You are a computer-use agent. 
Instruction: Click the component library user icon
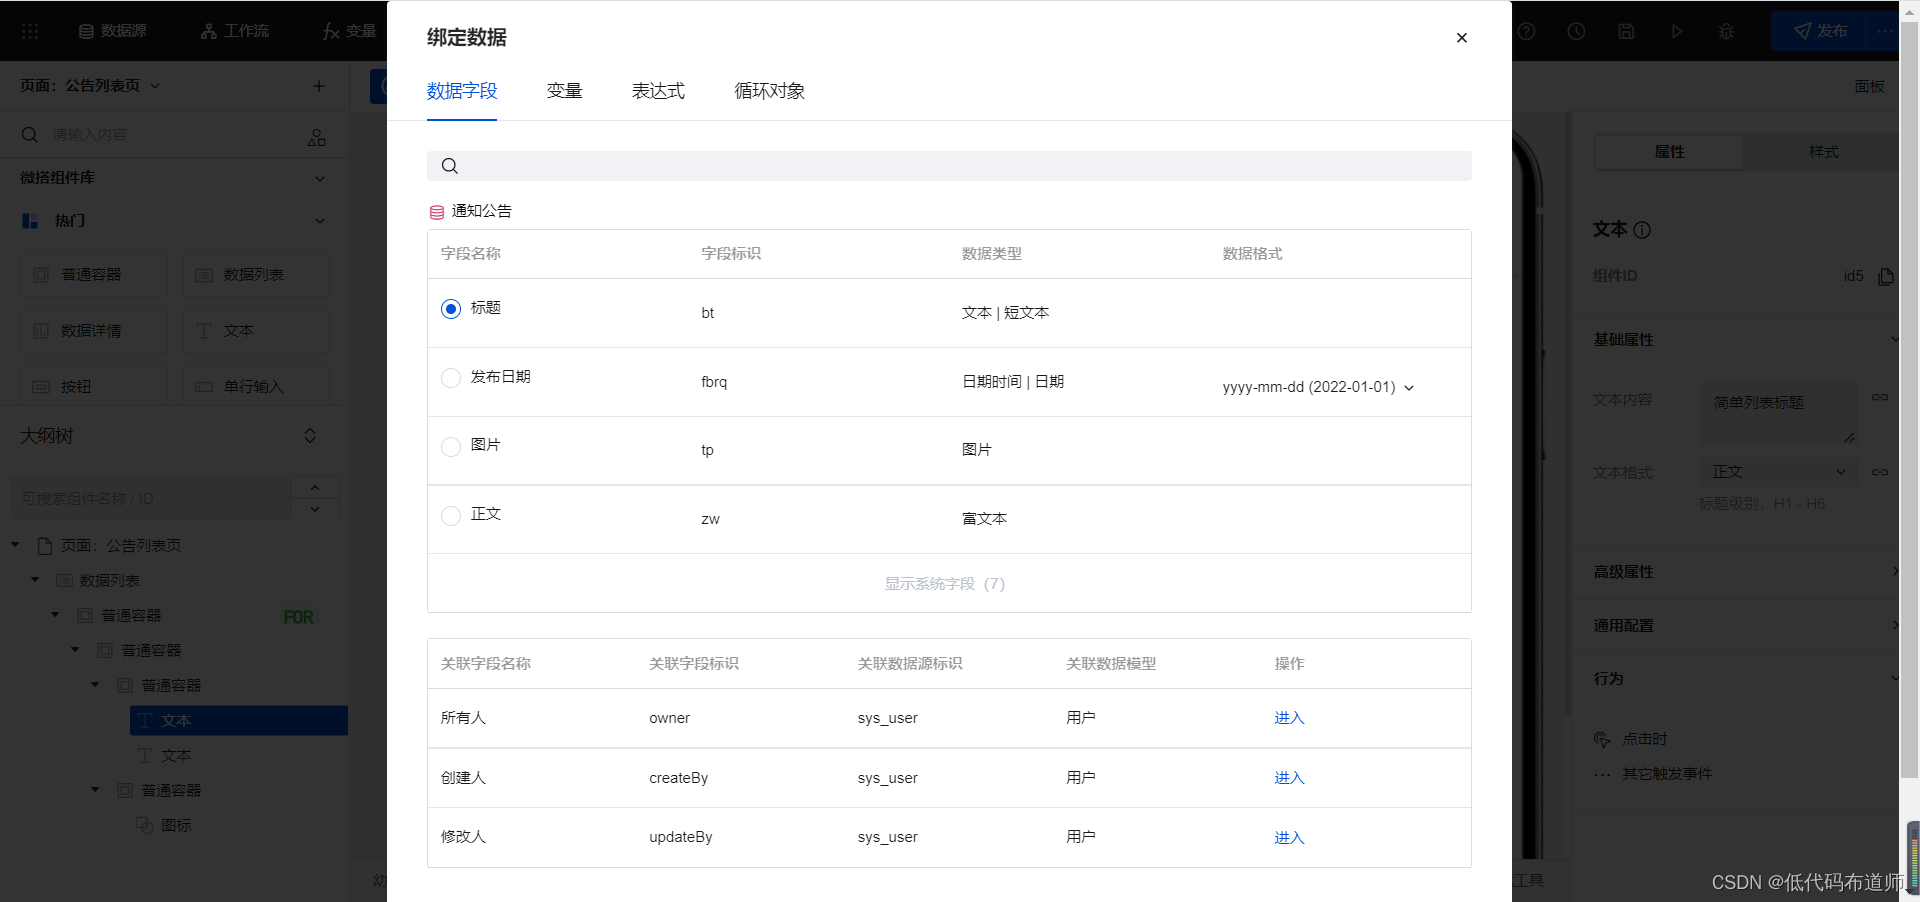(317, 137)
